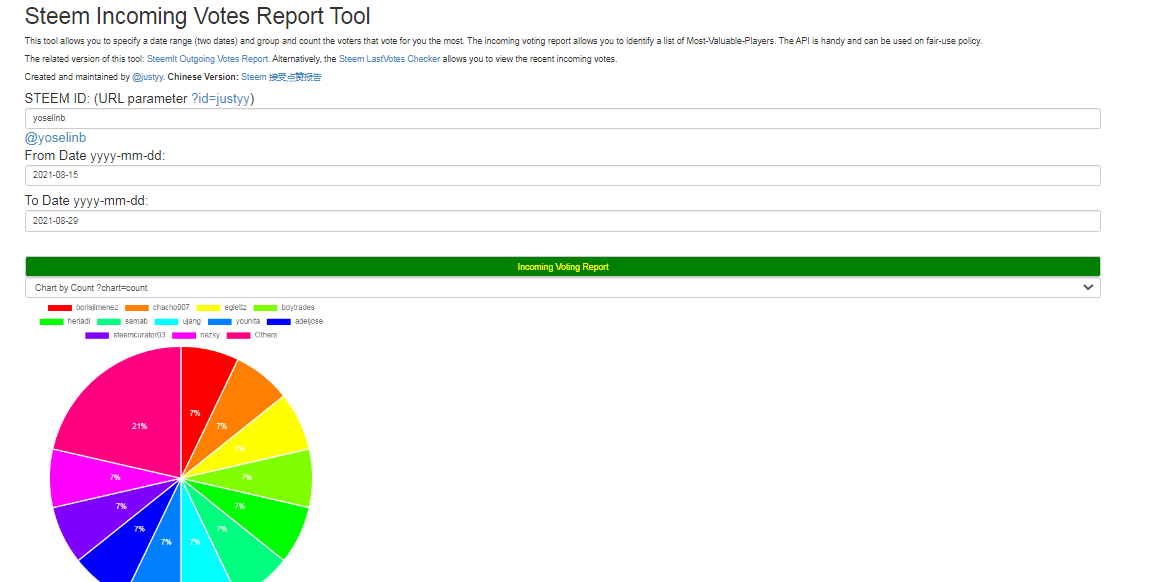Focus the STEEM ID field containing yoselinb
This screenshot has height=582, width=1153.
(x=563, y=118)
